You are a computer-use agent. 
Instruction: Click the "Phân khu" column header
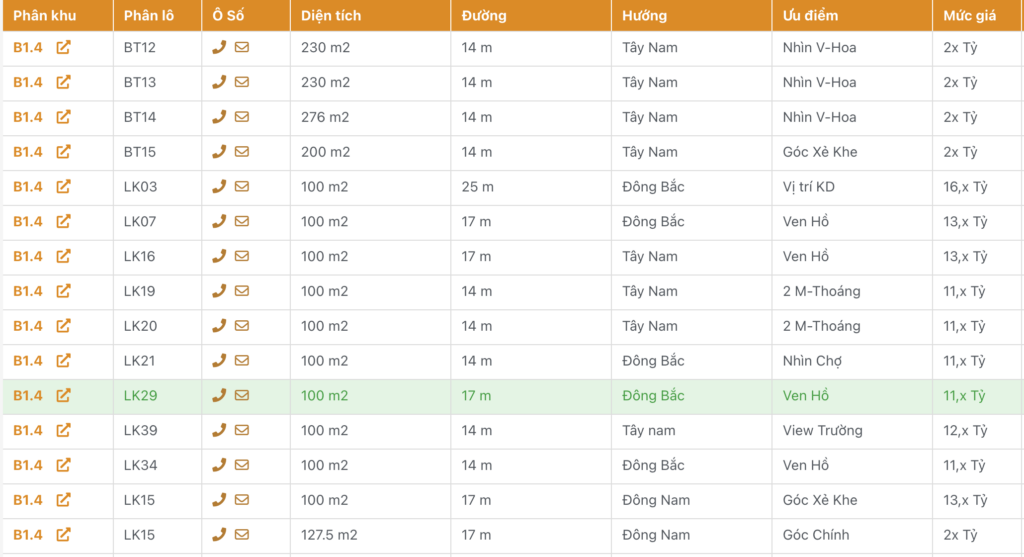pos(44,16)
